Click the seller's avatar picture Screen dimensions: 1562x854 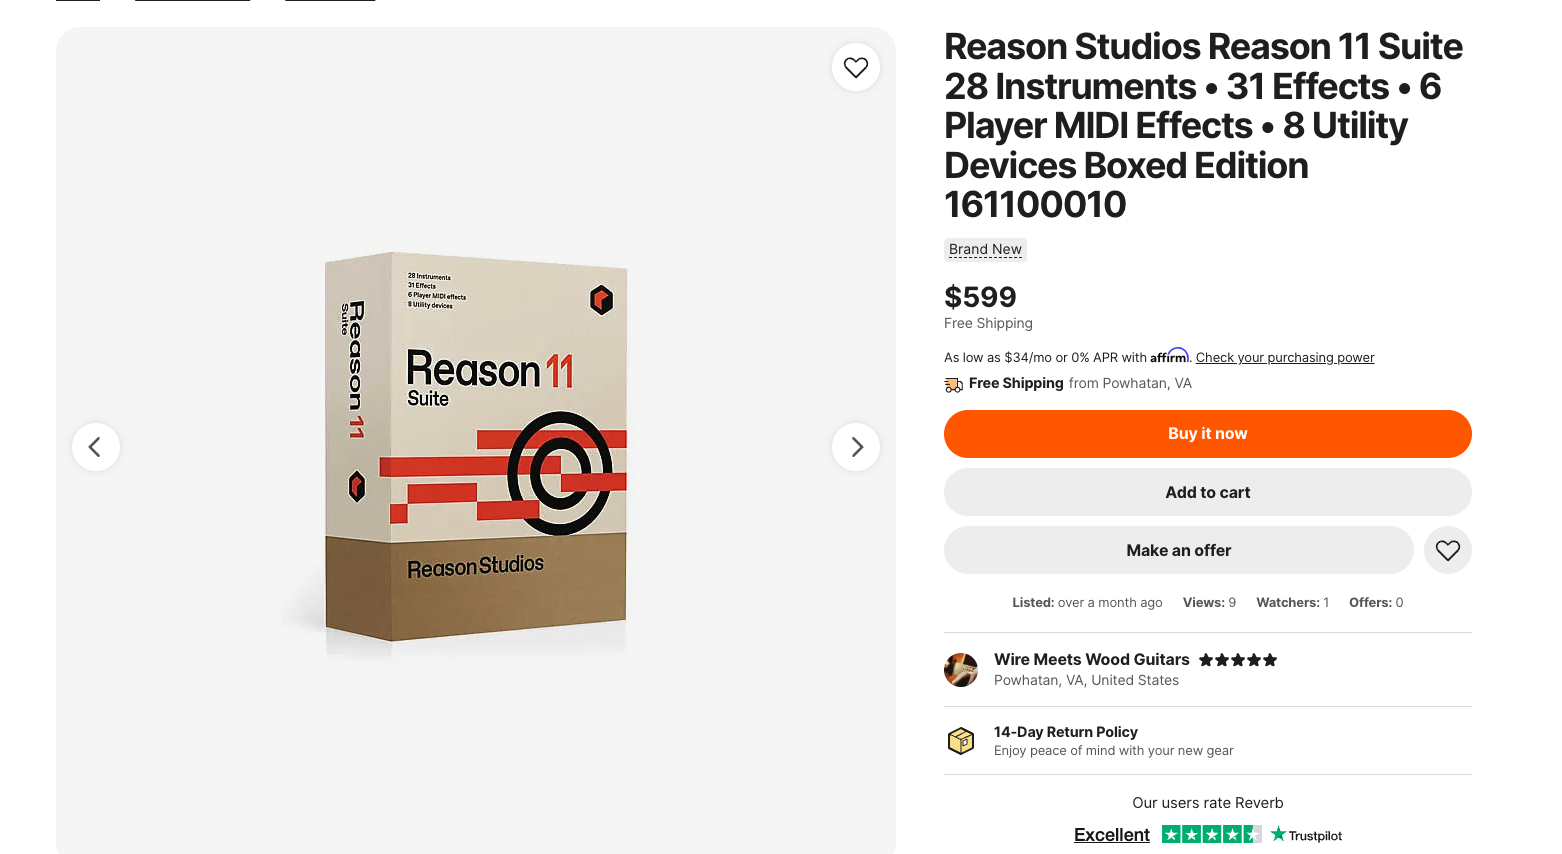961,670
